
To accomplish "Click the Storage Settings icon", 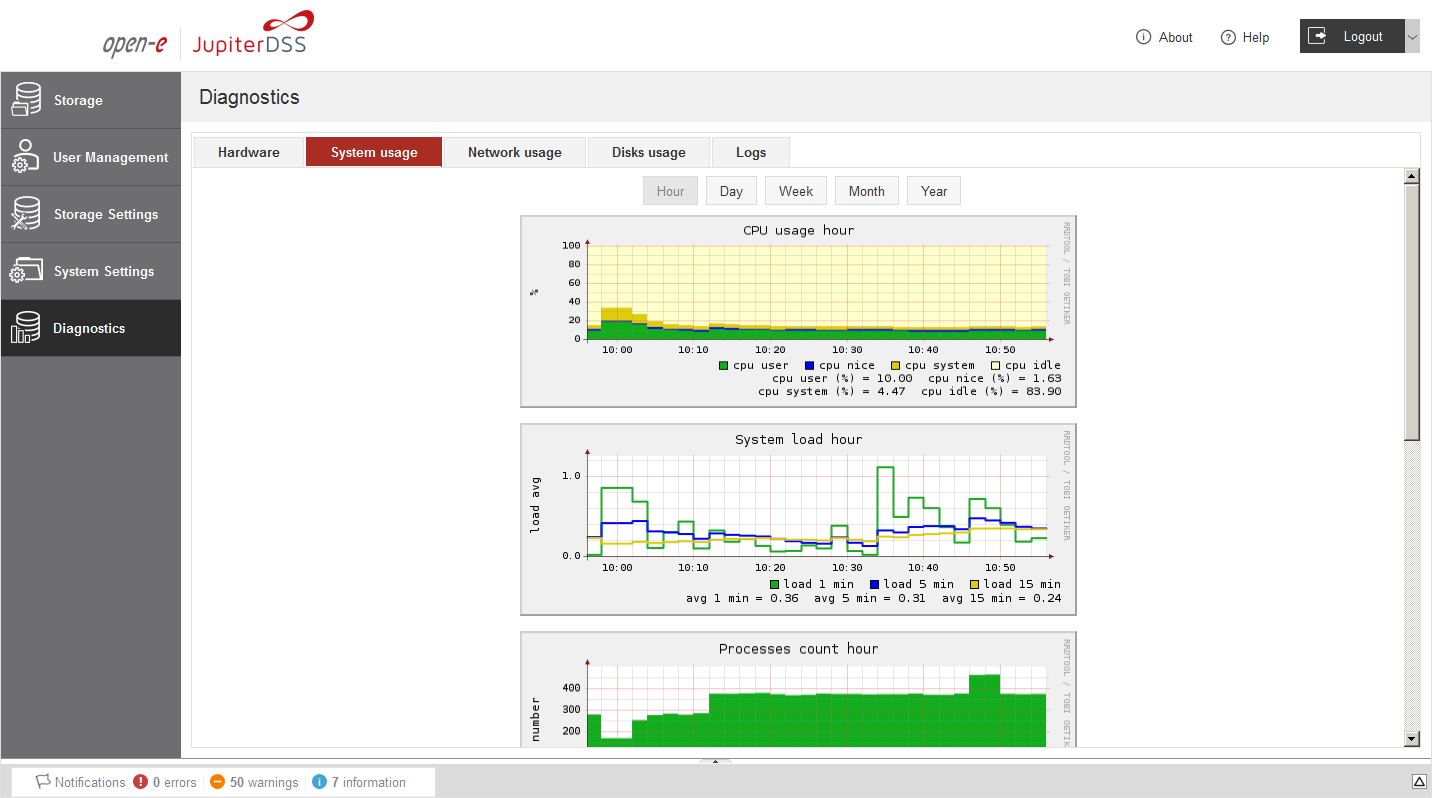I will 26,214.
